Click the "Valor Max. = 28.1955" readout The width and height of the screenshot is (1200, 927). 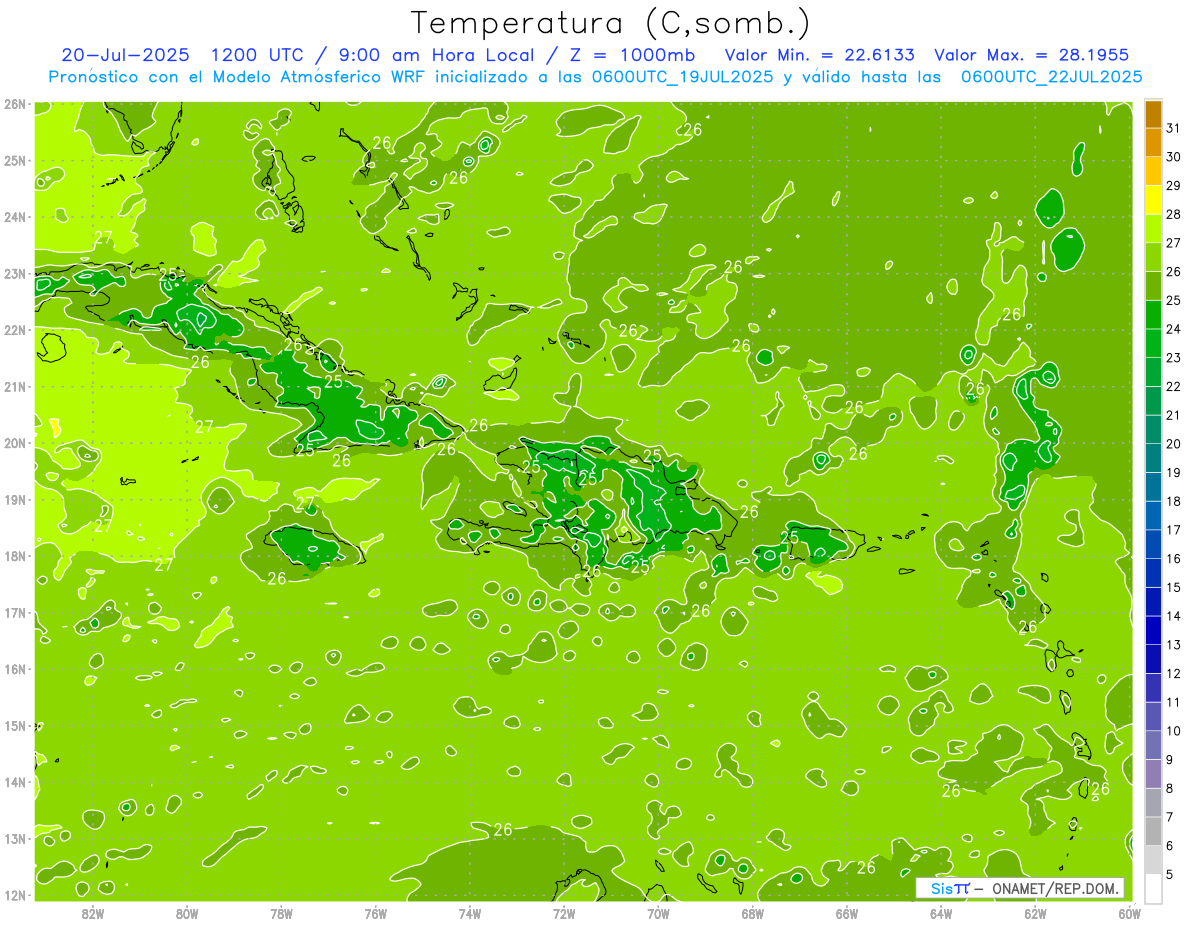tap(1034, 55)
